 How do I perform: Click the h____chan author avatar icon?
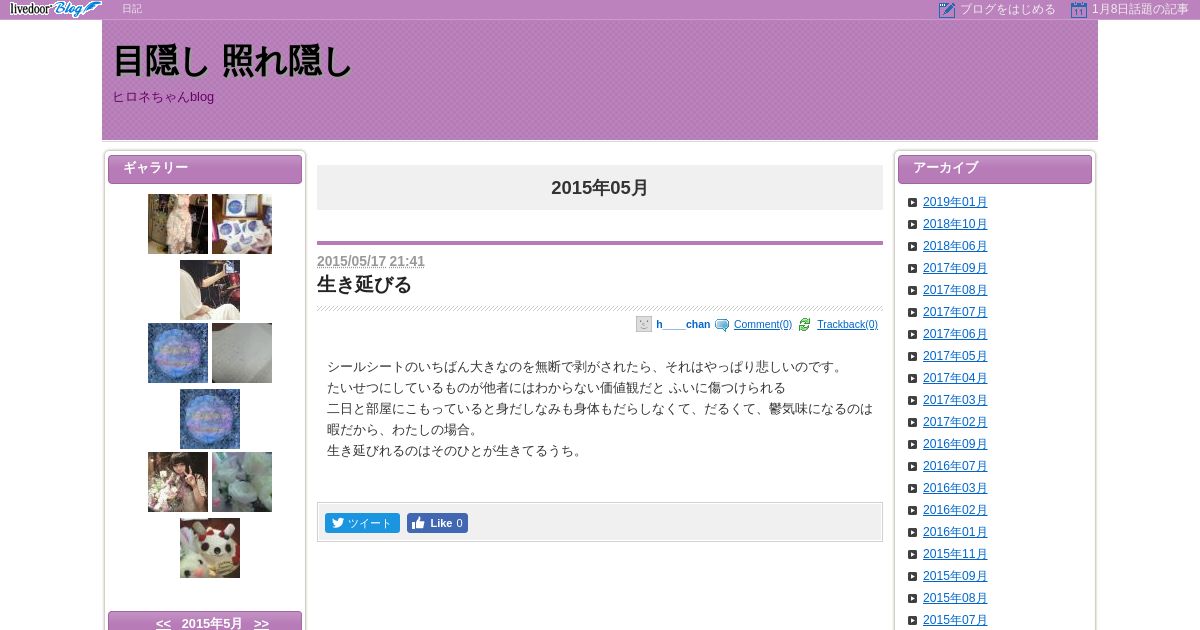(644, 324)
